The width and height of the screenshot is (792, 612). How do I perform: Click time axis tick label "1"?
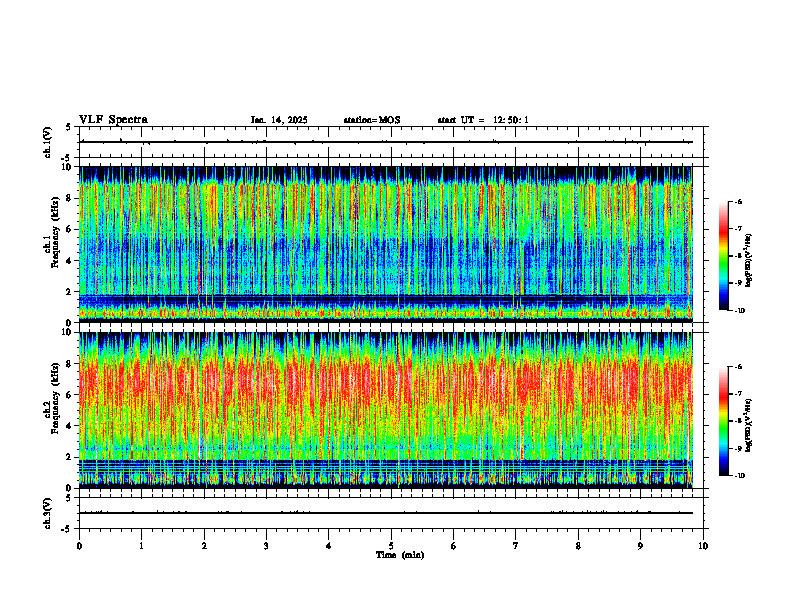(x=141, y=546)
